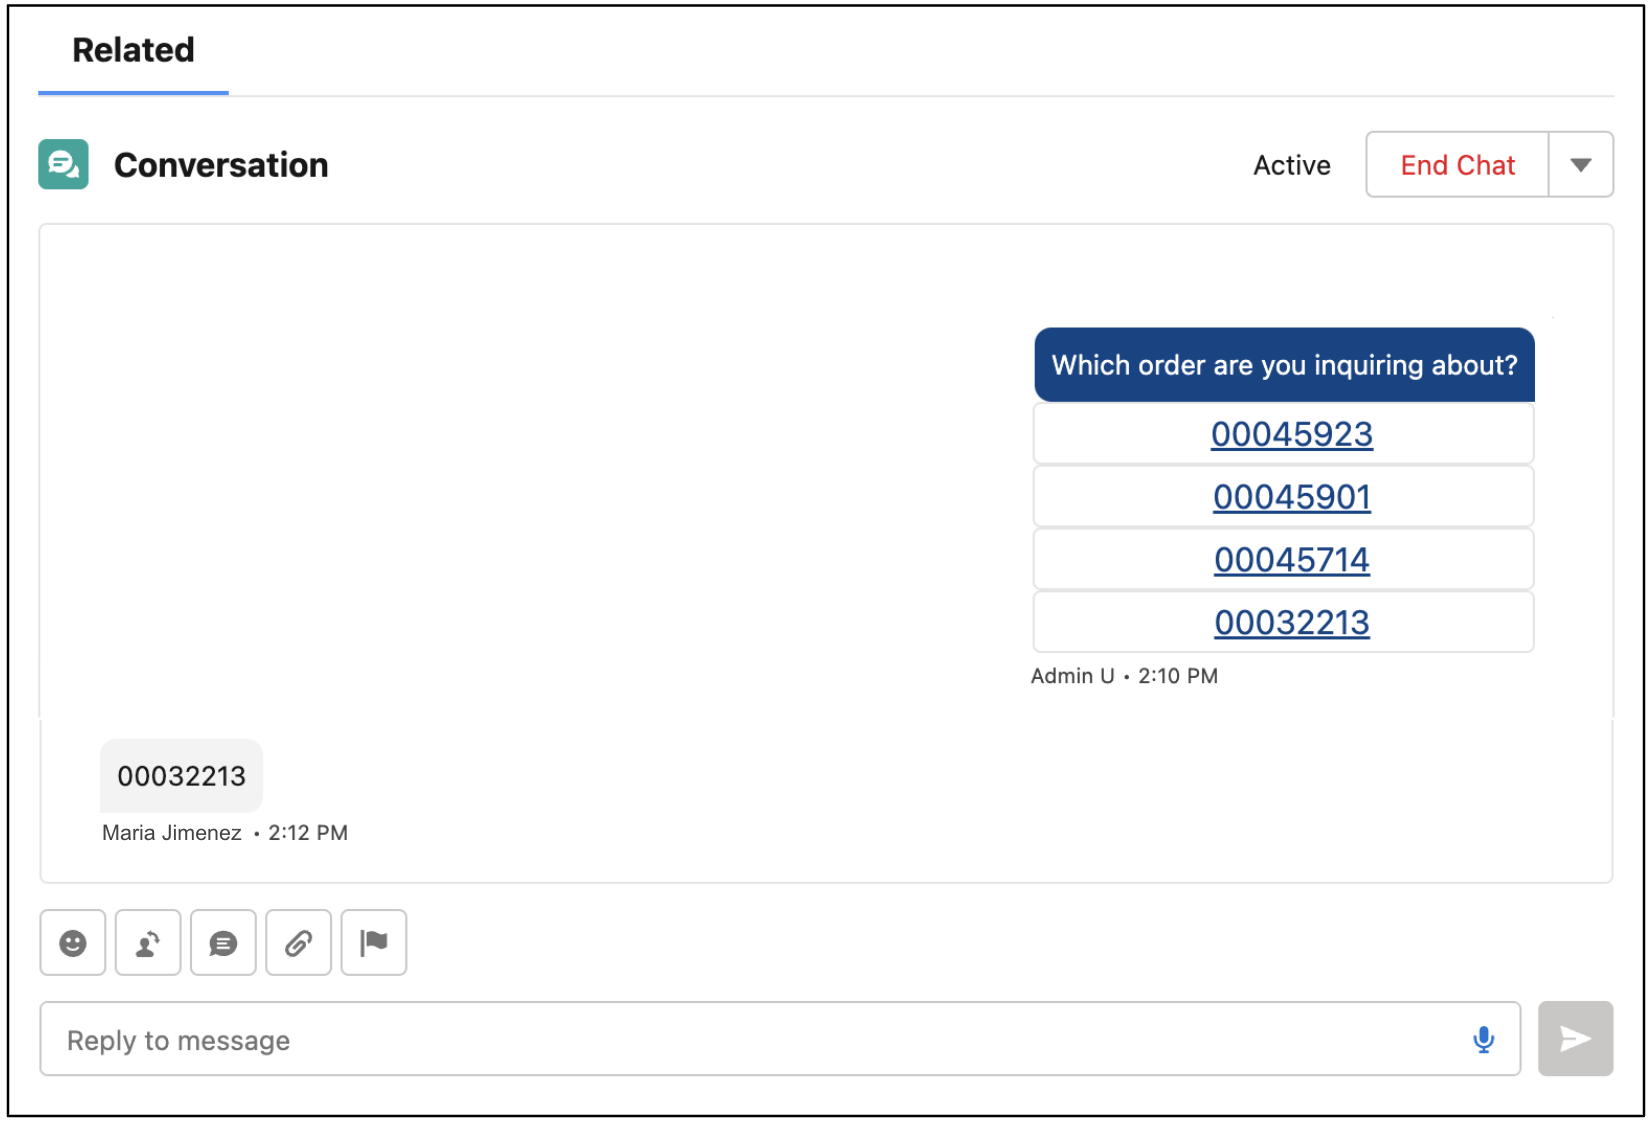
Task: Click the green Conversation messaging icon
Action: click(62, 163)
